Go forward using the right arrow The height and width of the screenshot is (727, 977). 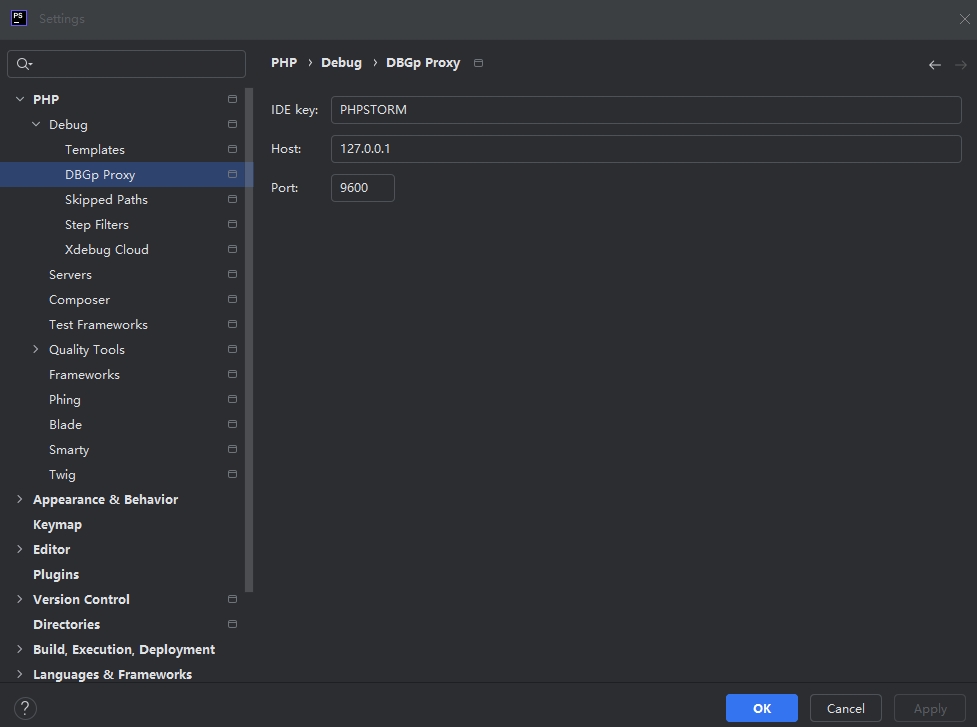point(961,65)
